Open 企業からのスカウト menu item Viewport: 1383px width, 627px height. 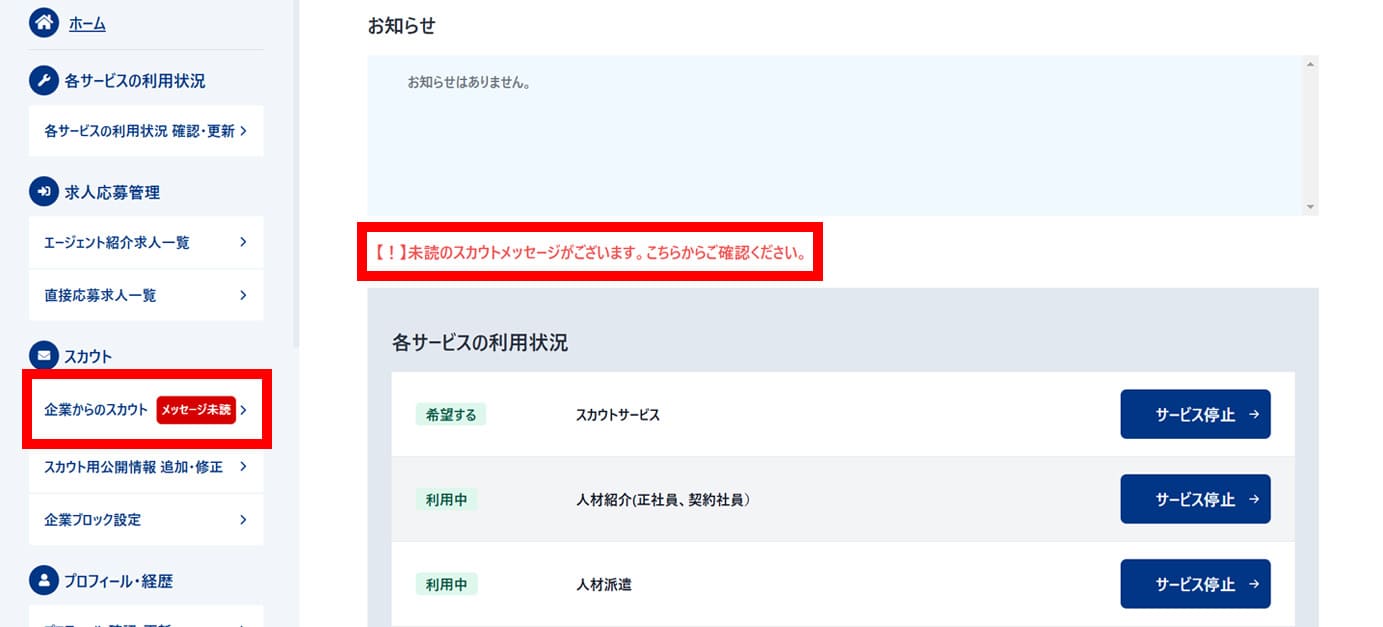point(96,409)
